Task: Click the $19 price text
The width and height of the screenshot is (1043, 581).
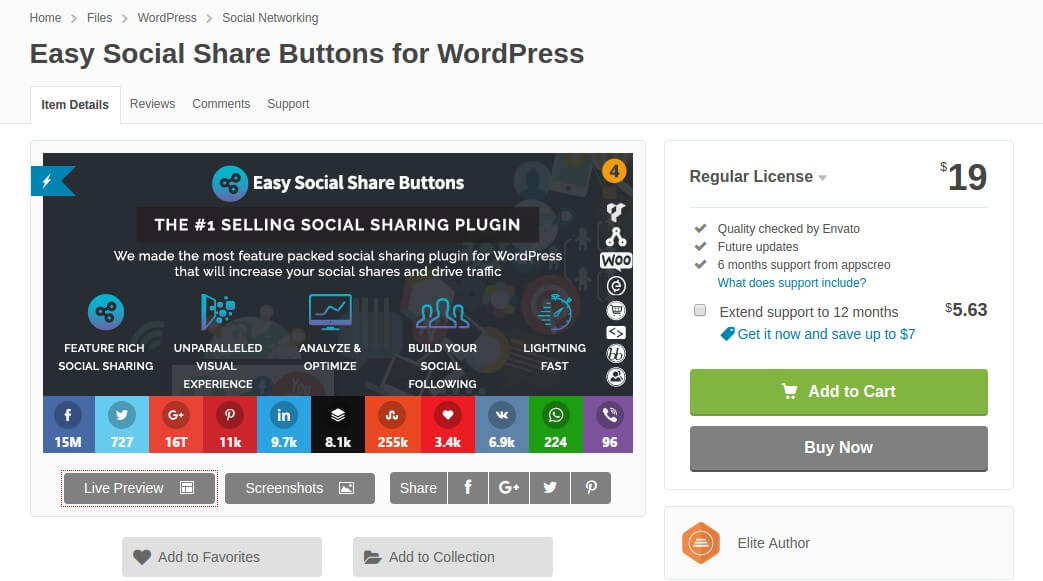Action: click(963, 177)
